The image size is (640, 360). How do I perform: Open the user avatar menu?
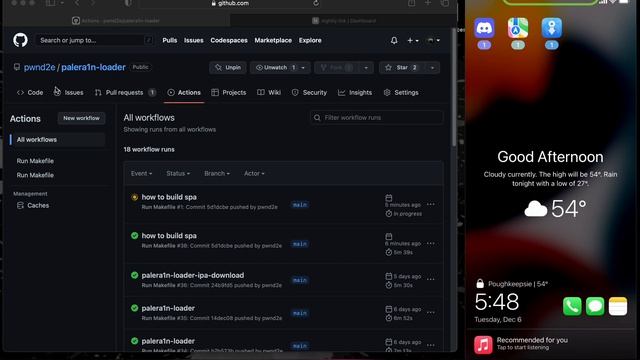click(x=433, y=40)
